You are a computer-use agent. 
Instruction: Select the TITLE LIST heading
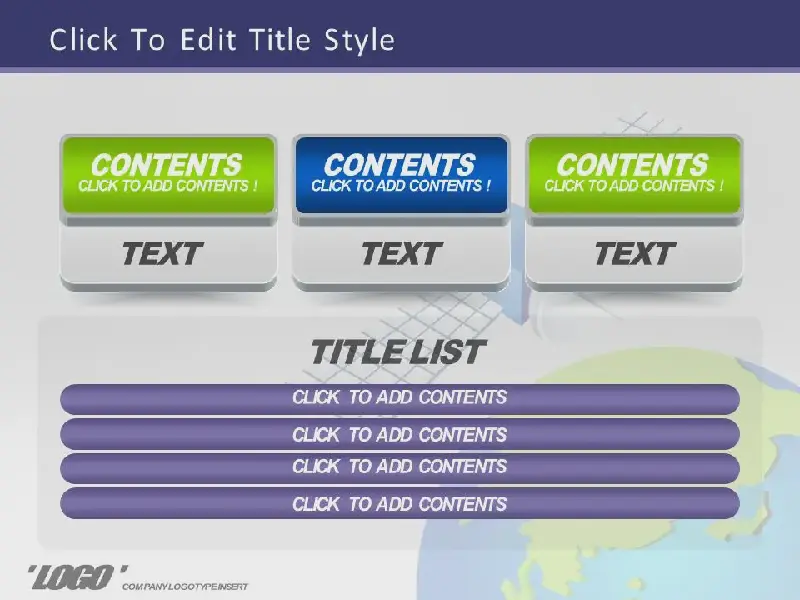click(x=397, y=352)
